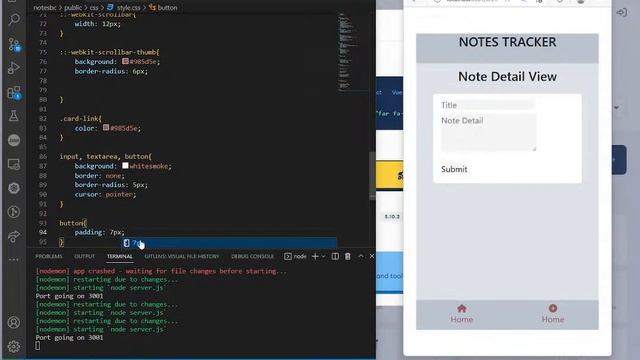Click the Title input field

pos(488,105)
